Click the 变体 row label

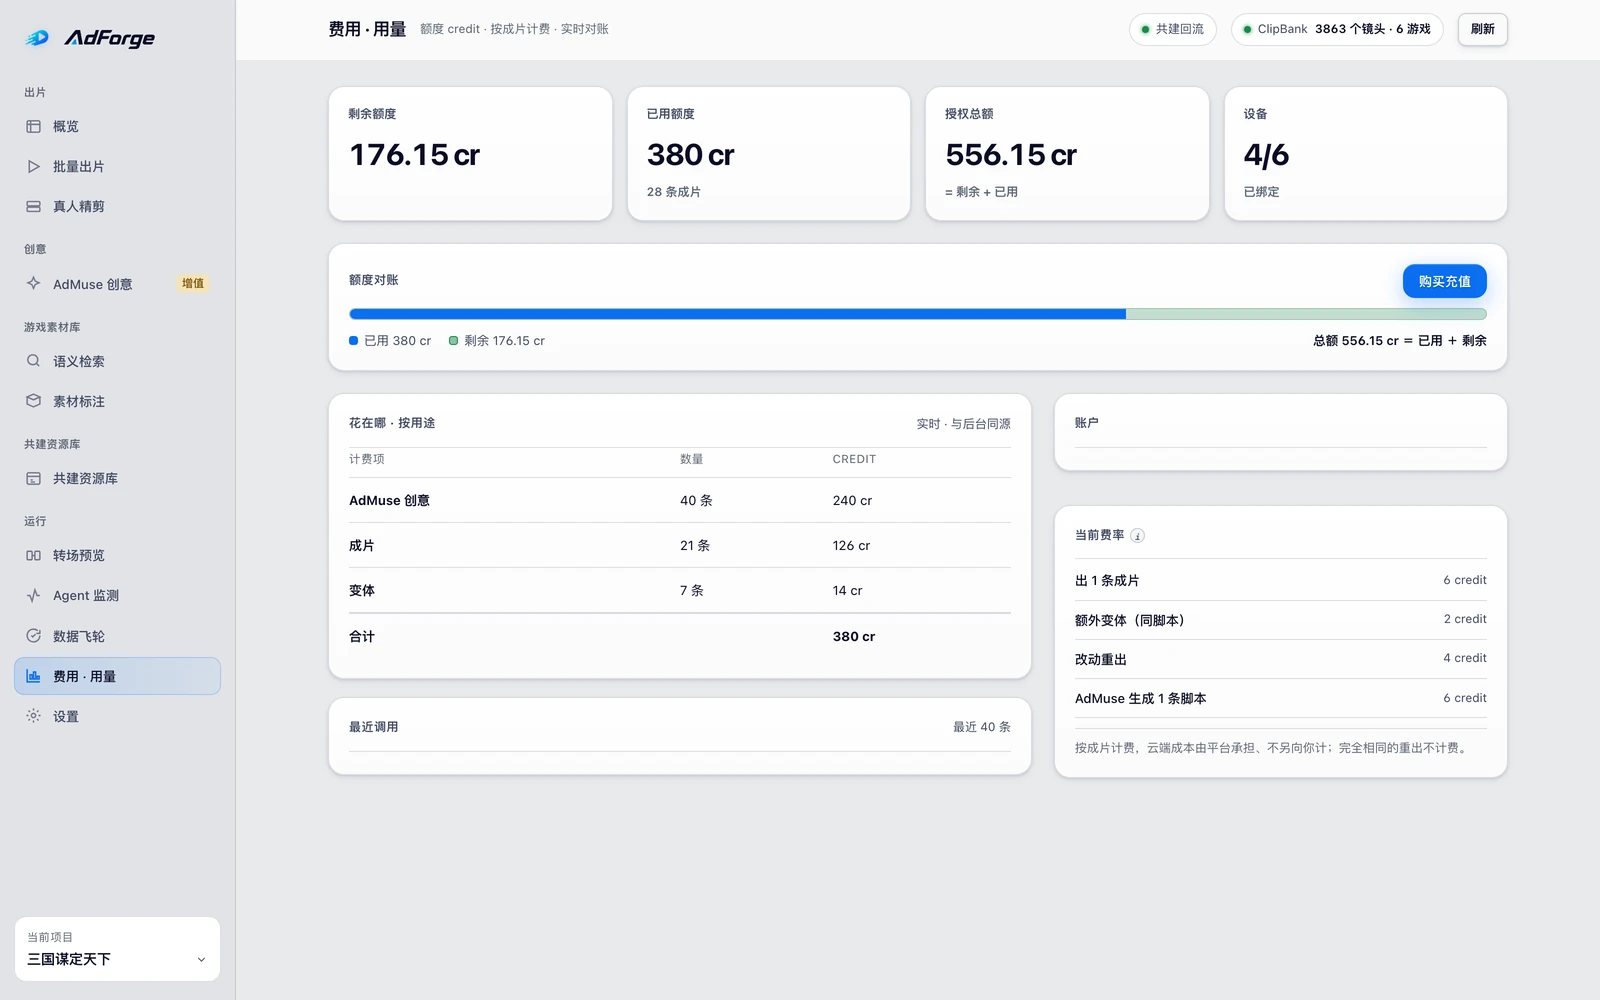pyautogui.click(x=361, y=591)
